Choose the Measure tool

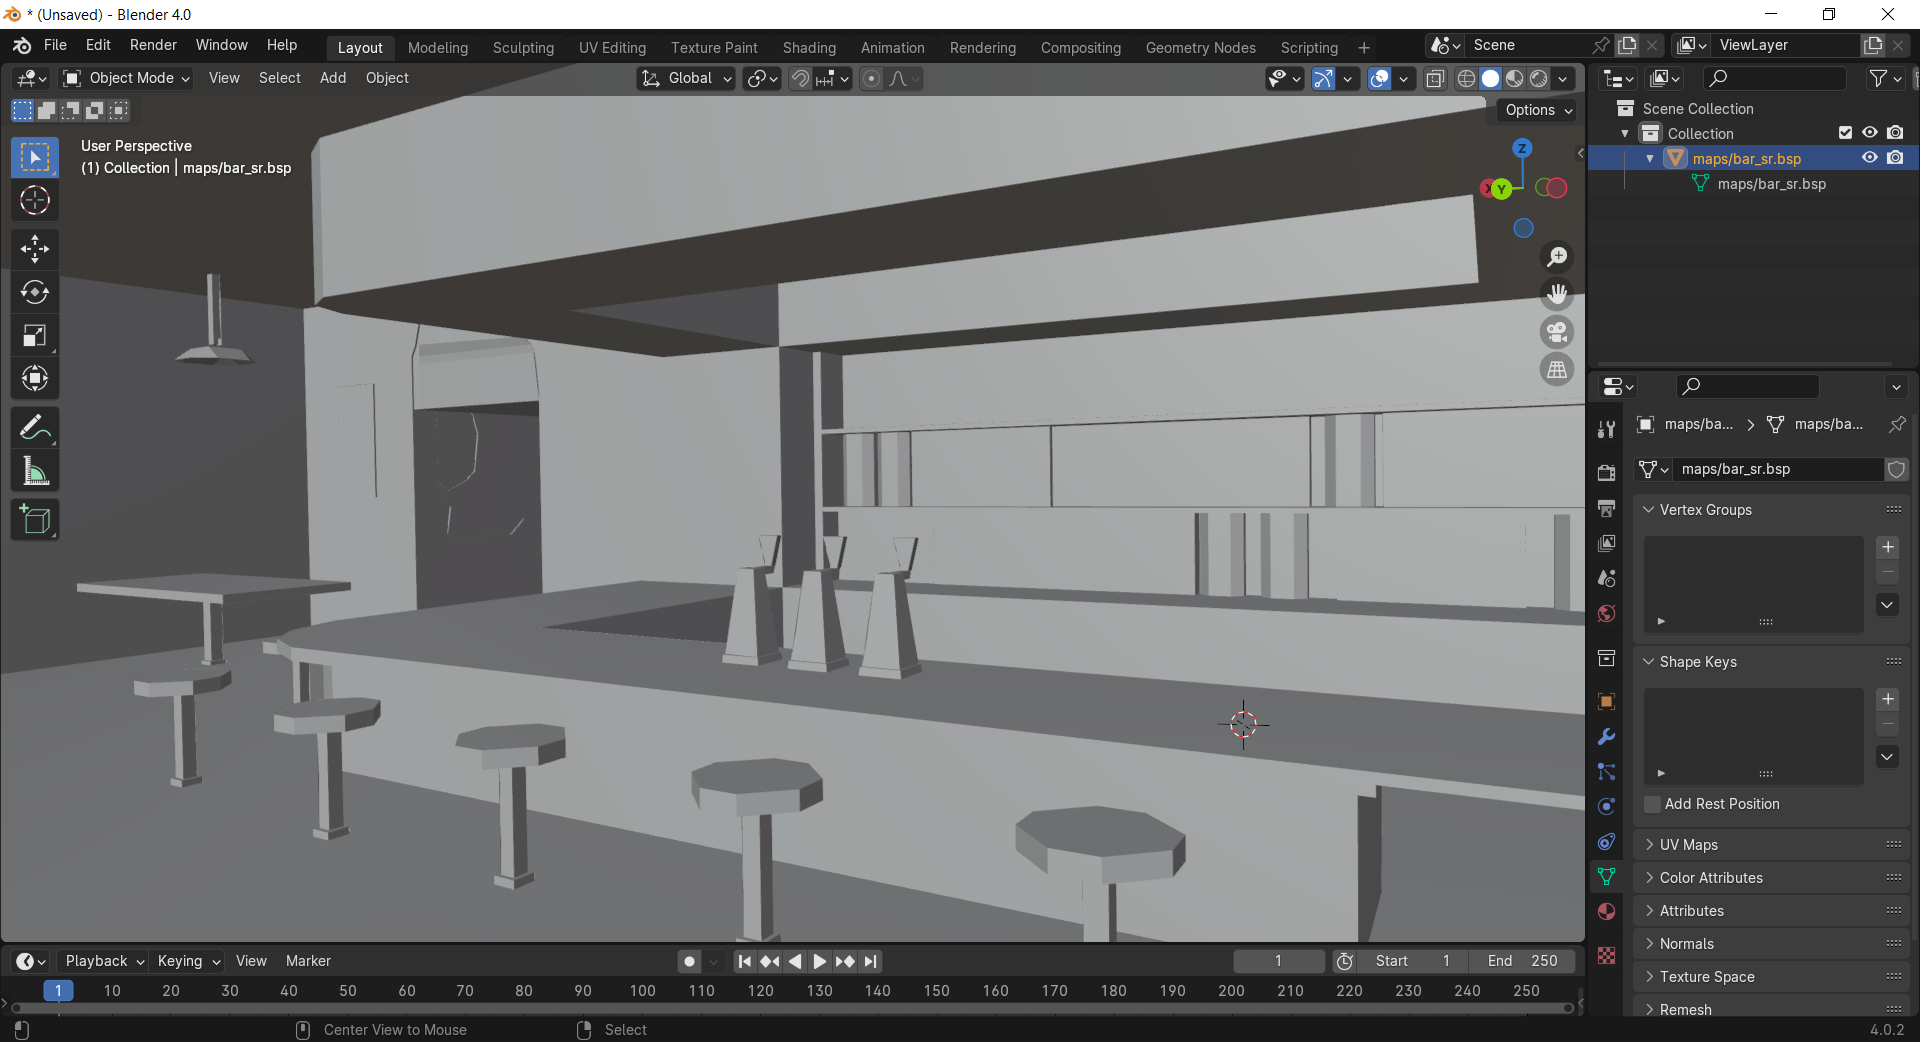(x=35, y=472)
